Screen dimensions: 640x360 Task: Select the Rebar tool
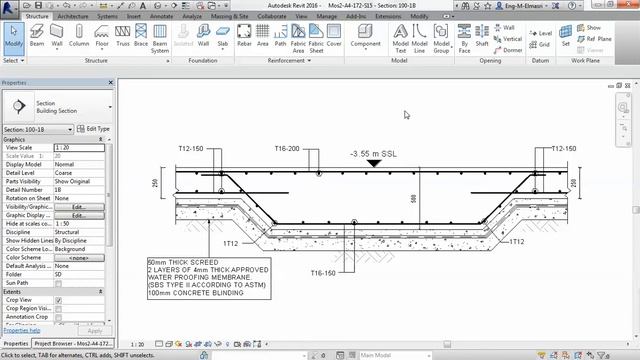pos(244,36)
